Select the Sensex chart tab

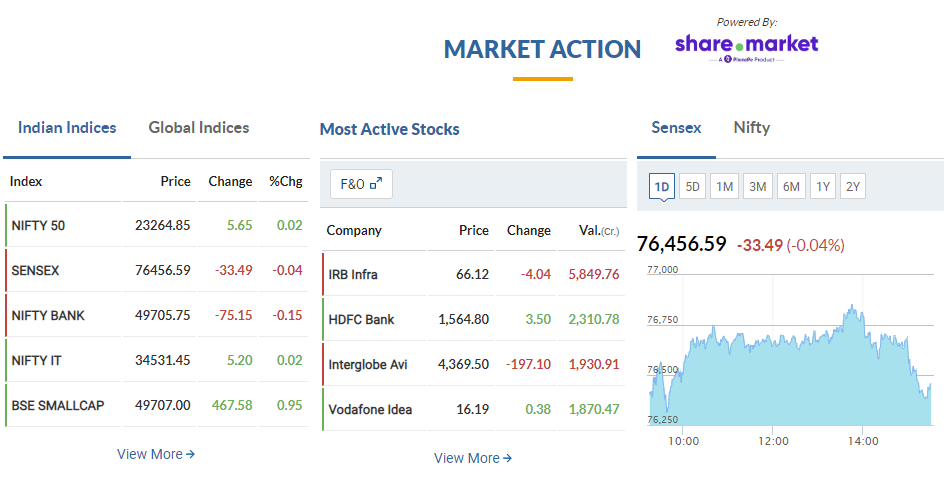(x=676, y=127)
